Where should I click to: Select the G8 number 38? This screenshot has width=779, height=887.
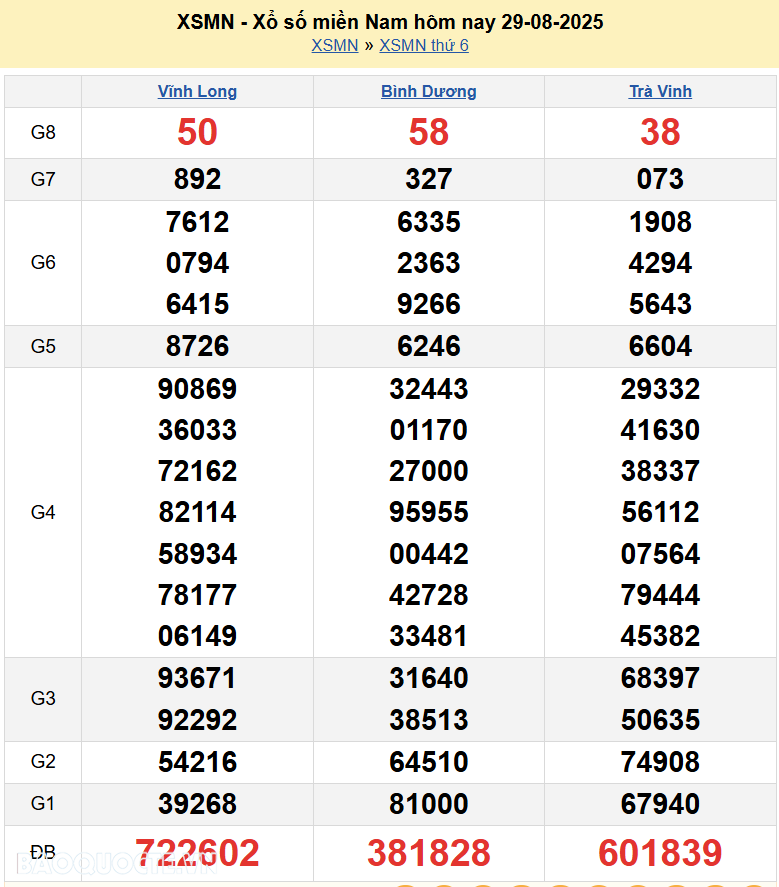tap(660, 132)
